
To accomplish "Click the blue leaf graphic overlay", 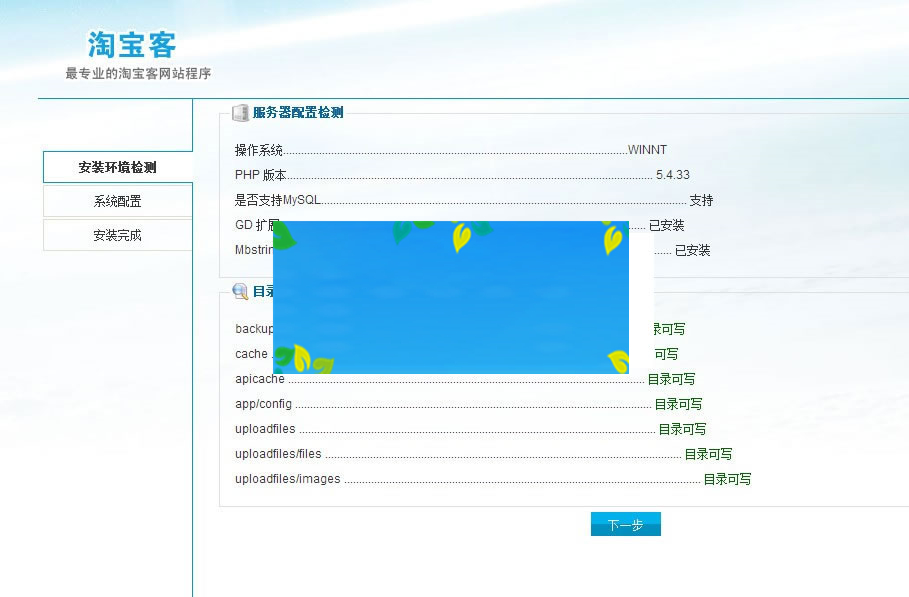I will [452, 296].
